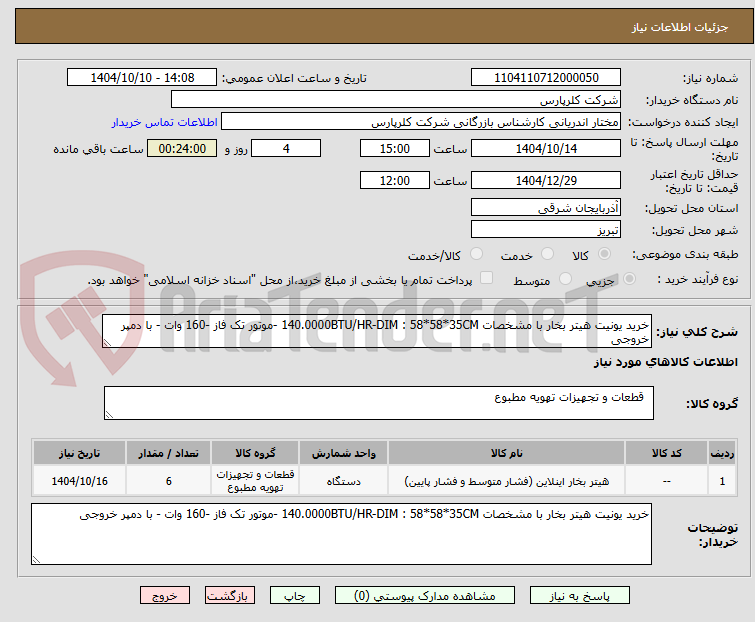The image size is (755, 622).
Task: Click the تعداد / مقدار column header
Action: tap(169, 453)
